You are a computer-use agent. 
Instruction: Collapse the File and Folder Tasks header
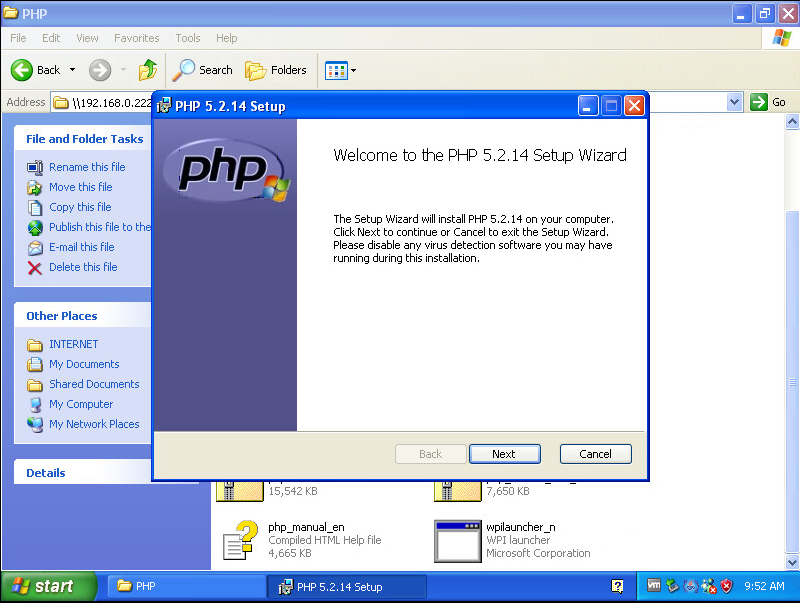click(84, 139)
